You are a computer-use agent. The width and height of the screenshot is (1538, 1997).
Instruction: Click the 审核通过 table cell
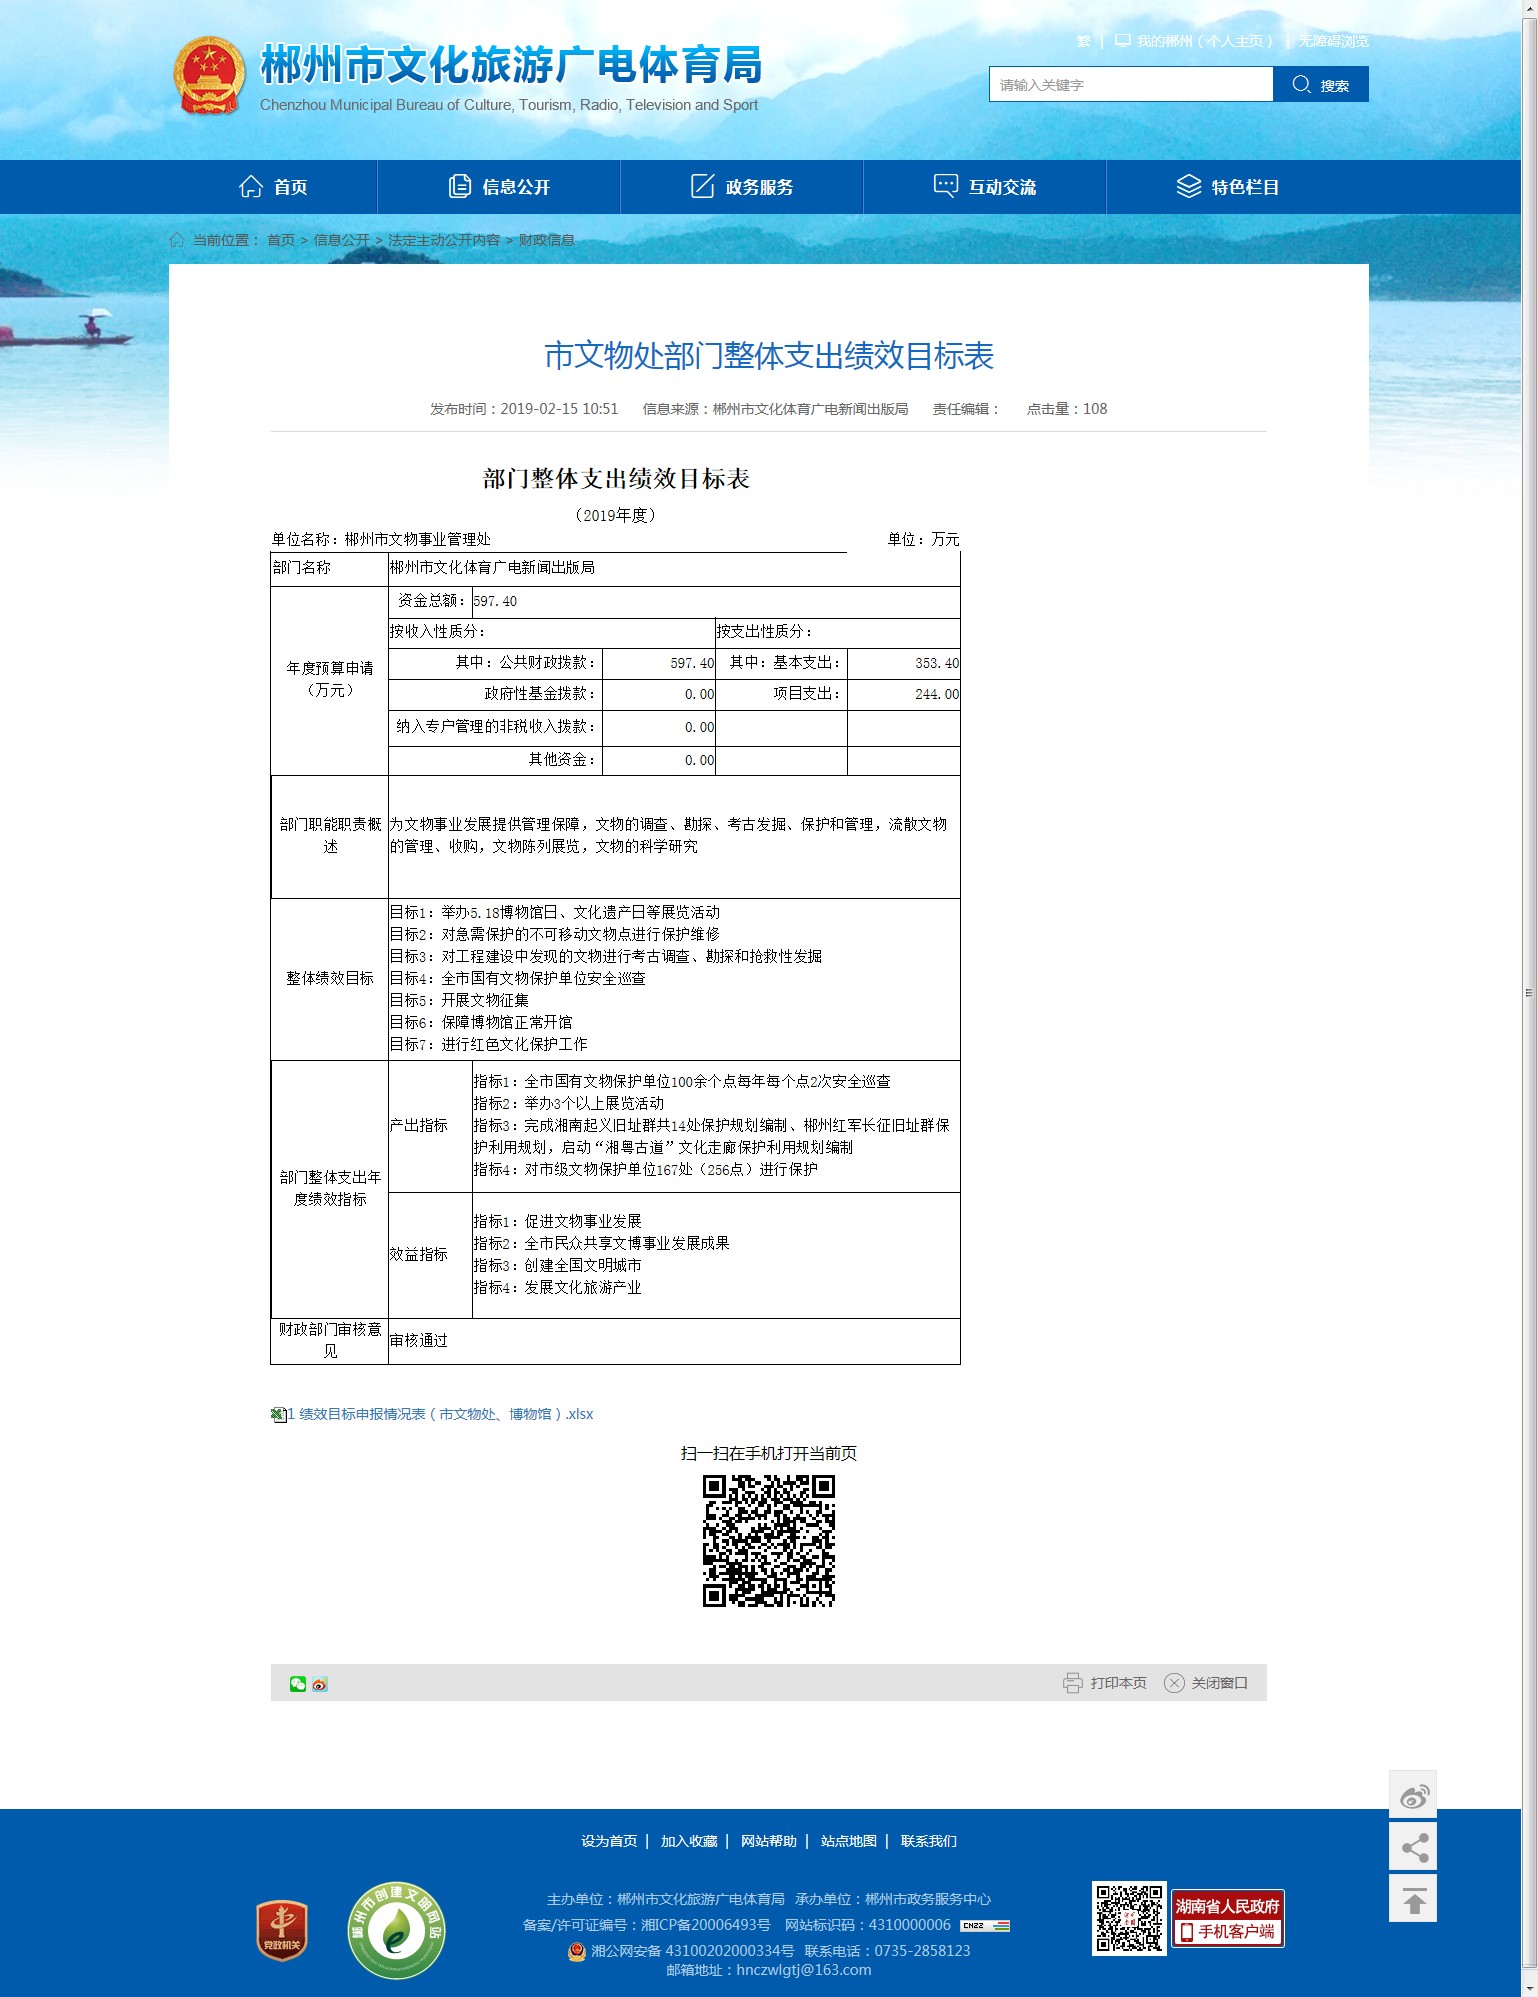pos(674,1340)
